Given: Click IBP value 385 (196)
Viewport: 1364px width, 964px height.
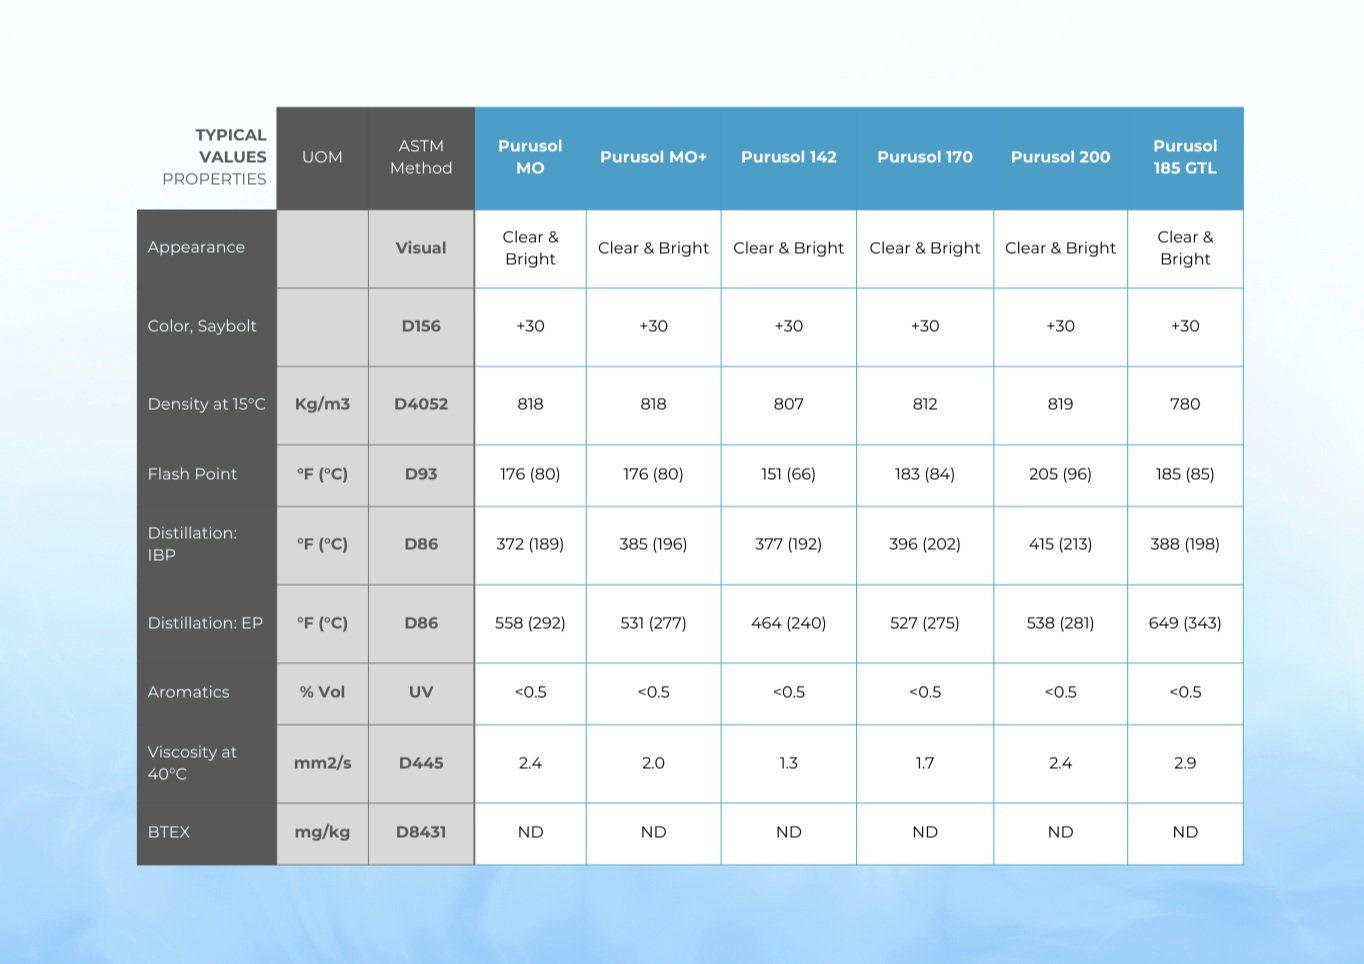Looking at the screenshot, I should [653, 544].
